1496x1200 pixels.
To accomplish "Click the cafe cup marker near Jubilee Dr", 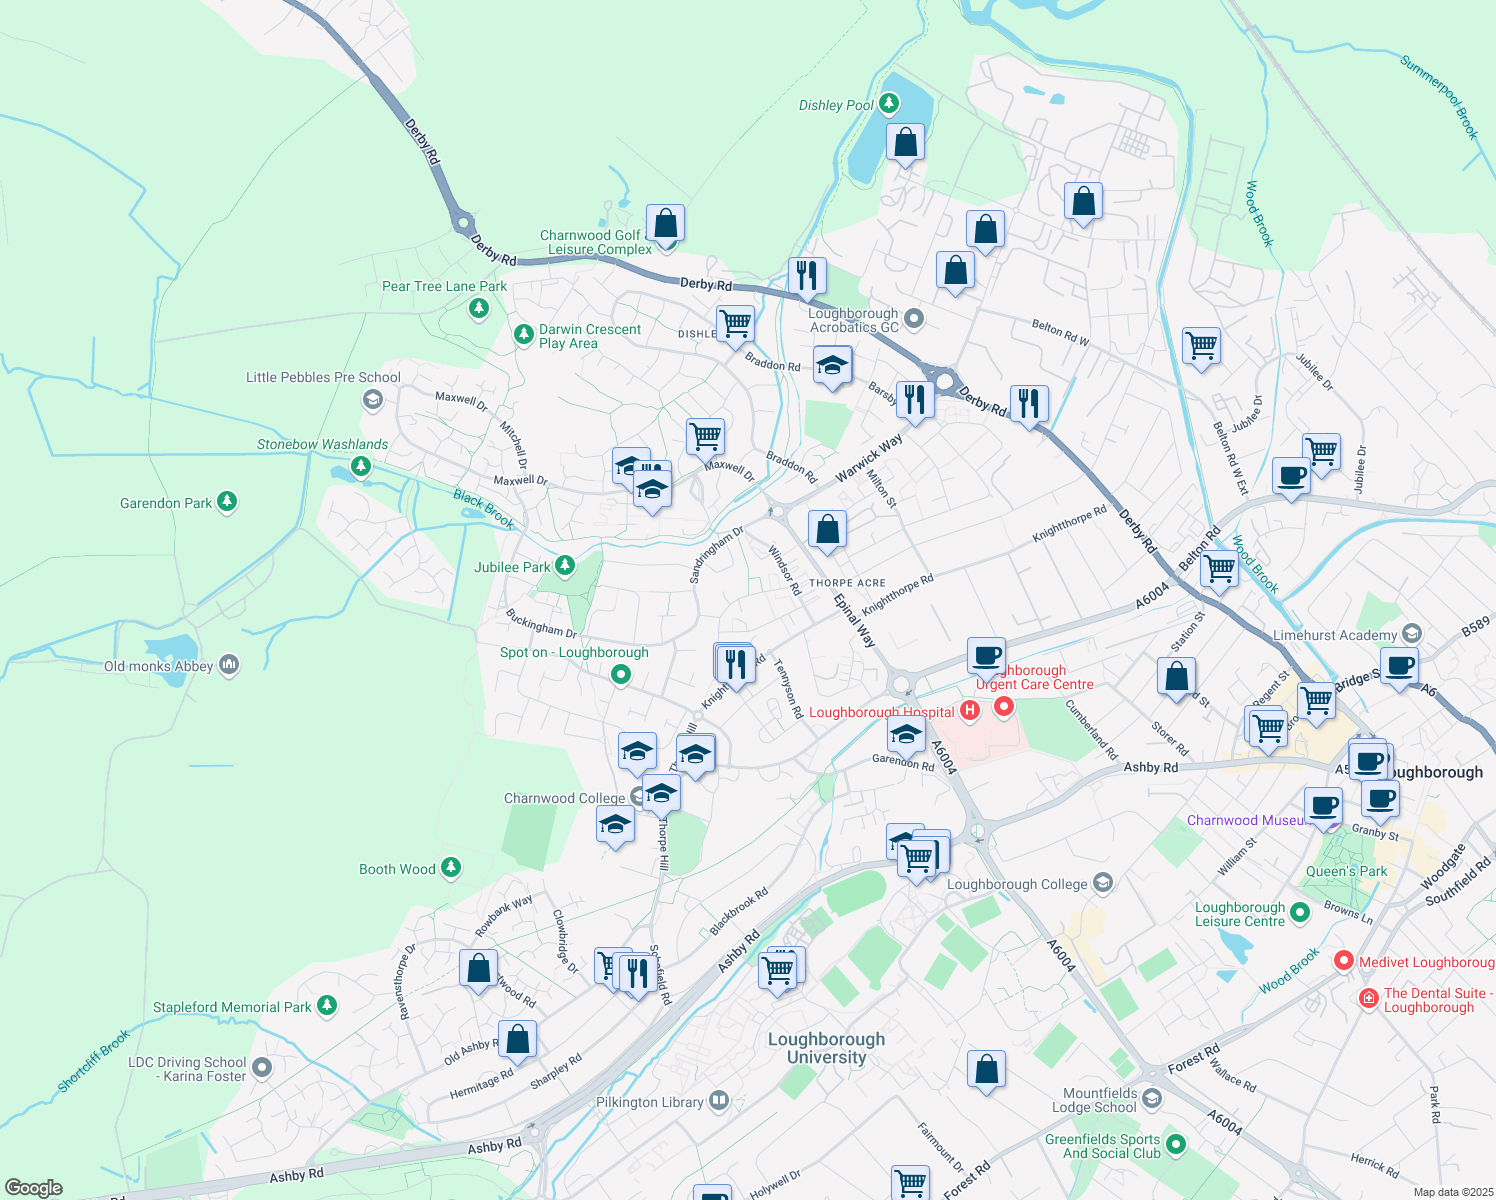I will 1291,477.
